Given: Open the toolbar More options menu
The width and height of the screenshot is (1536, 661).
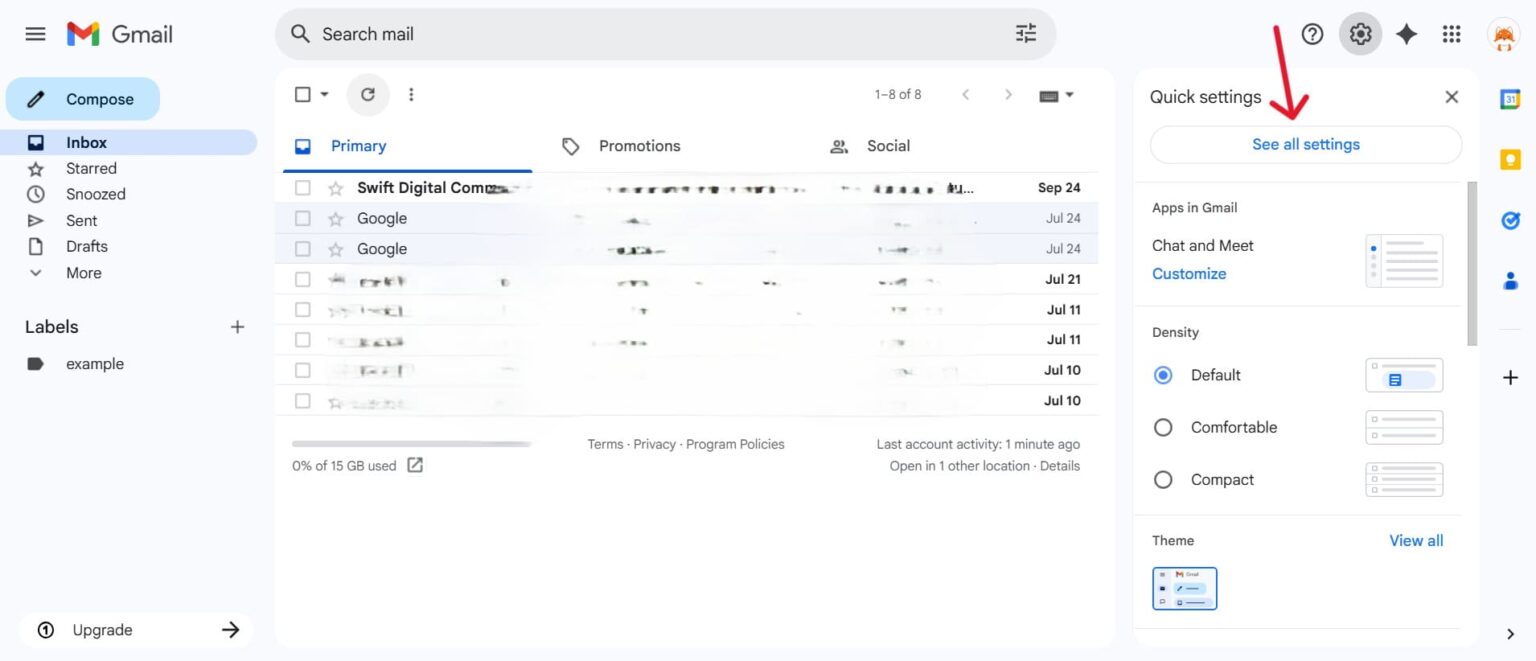Looking at the screenshot, I should coord(411,94).
